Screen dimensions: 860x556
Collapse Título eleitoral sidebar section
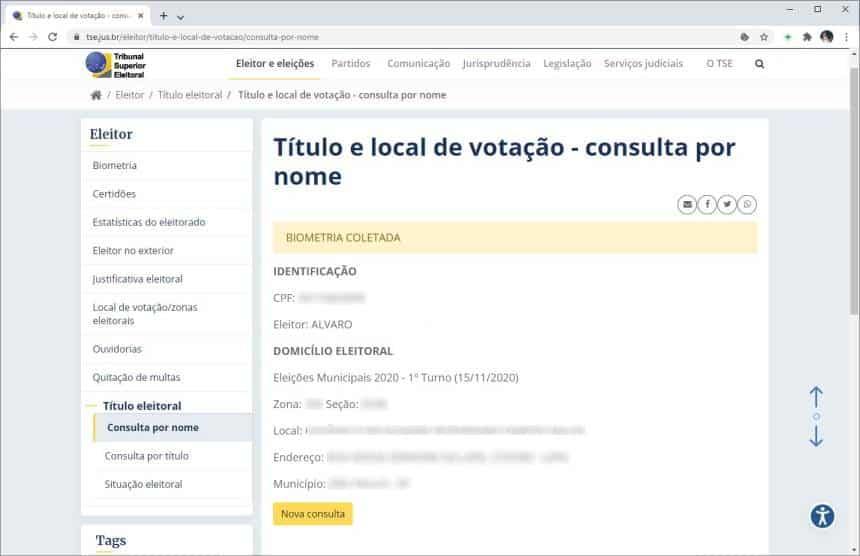click(142, 406)
